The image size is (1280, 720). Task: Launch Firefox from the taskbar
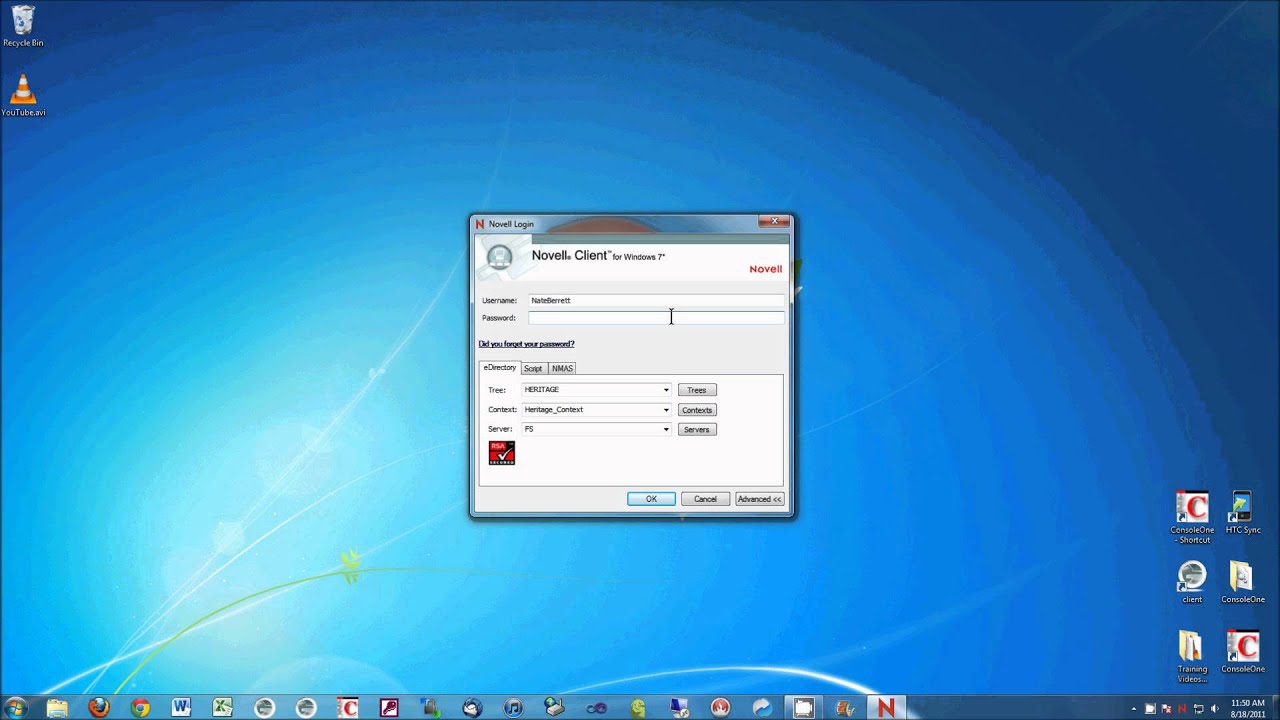click(x=98, y=707)
